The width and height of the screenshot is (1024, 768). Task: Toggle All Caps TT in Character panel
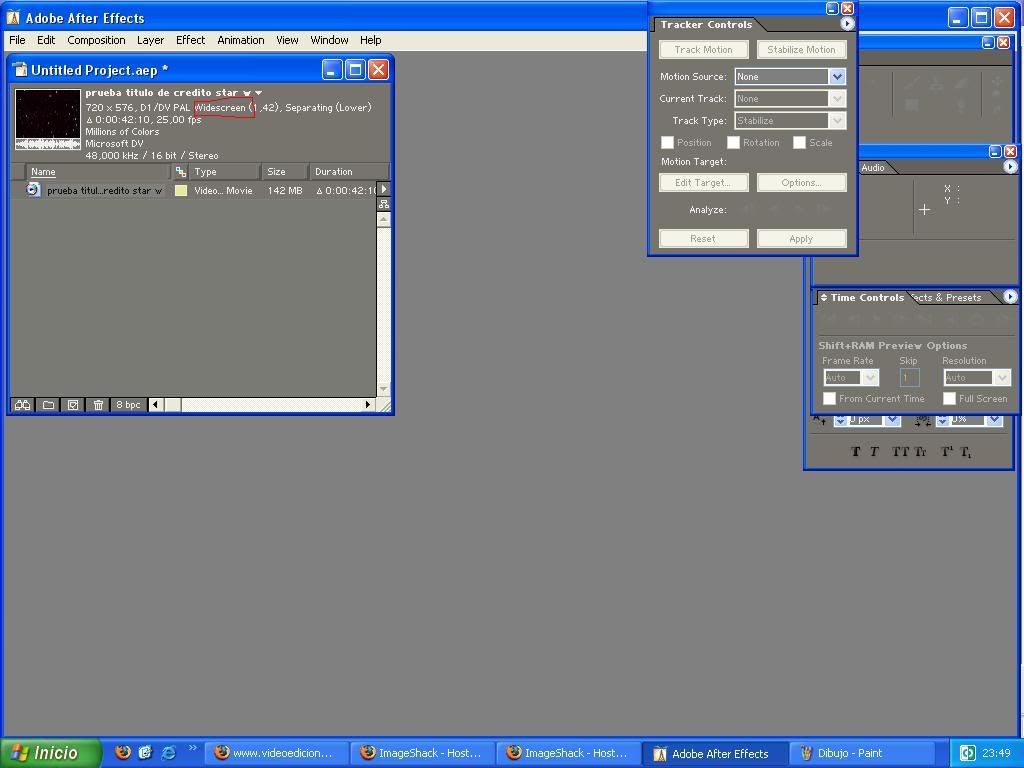(900, 451)
